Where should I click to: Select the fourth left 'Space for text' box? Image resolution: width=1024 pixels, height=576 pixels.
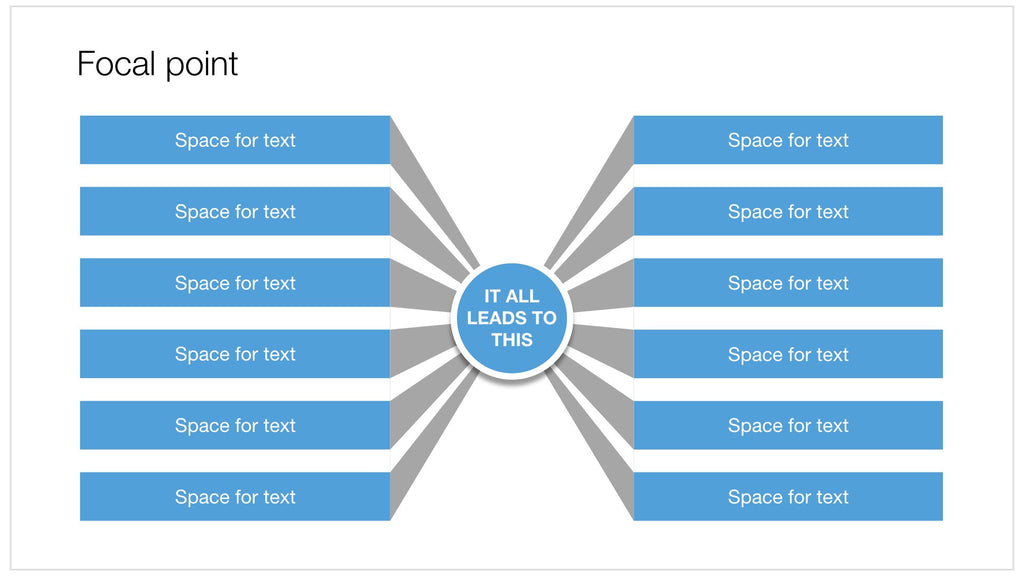point(235,354)
